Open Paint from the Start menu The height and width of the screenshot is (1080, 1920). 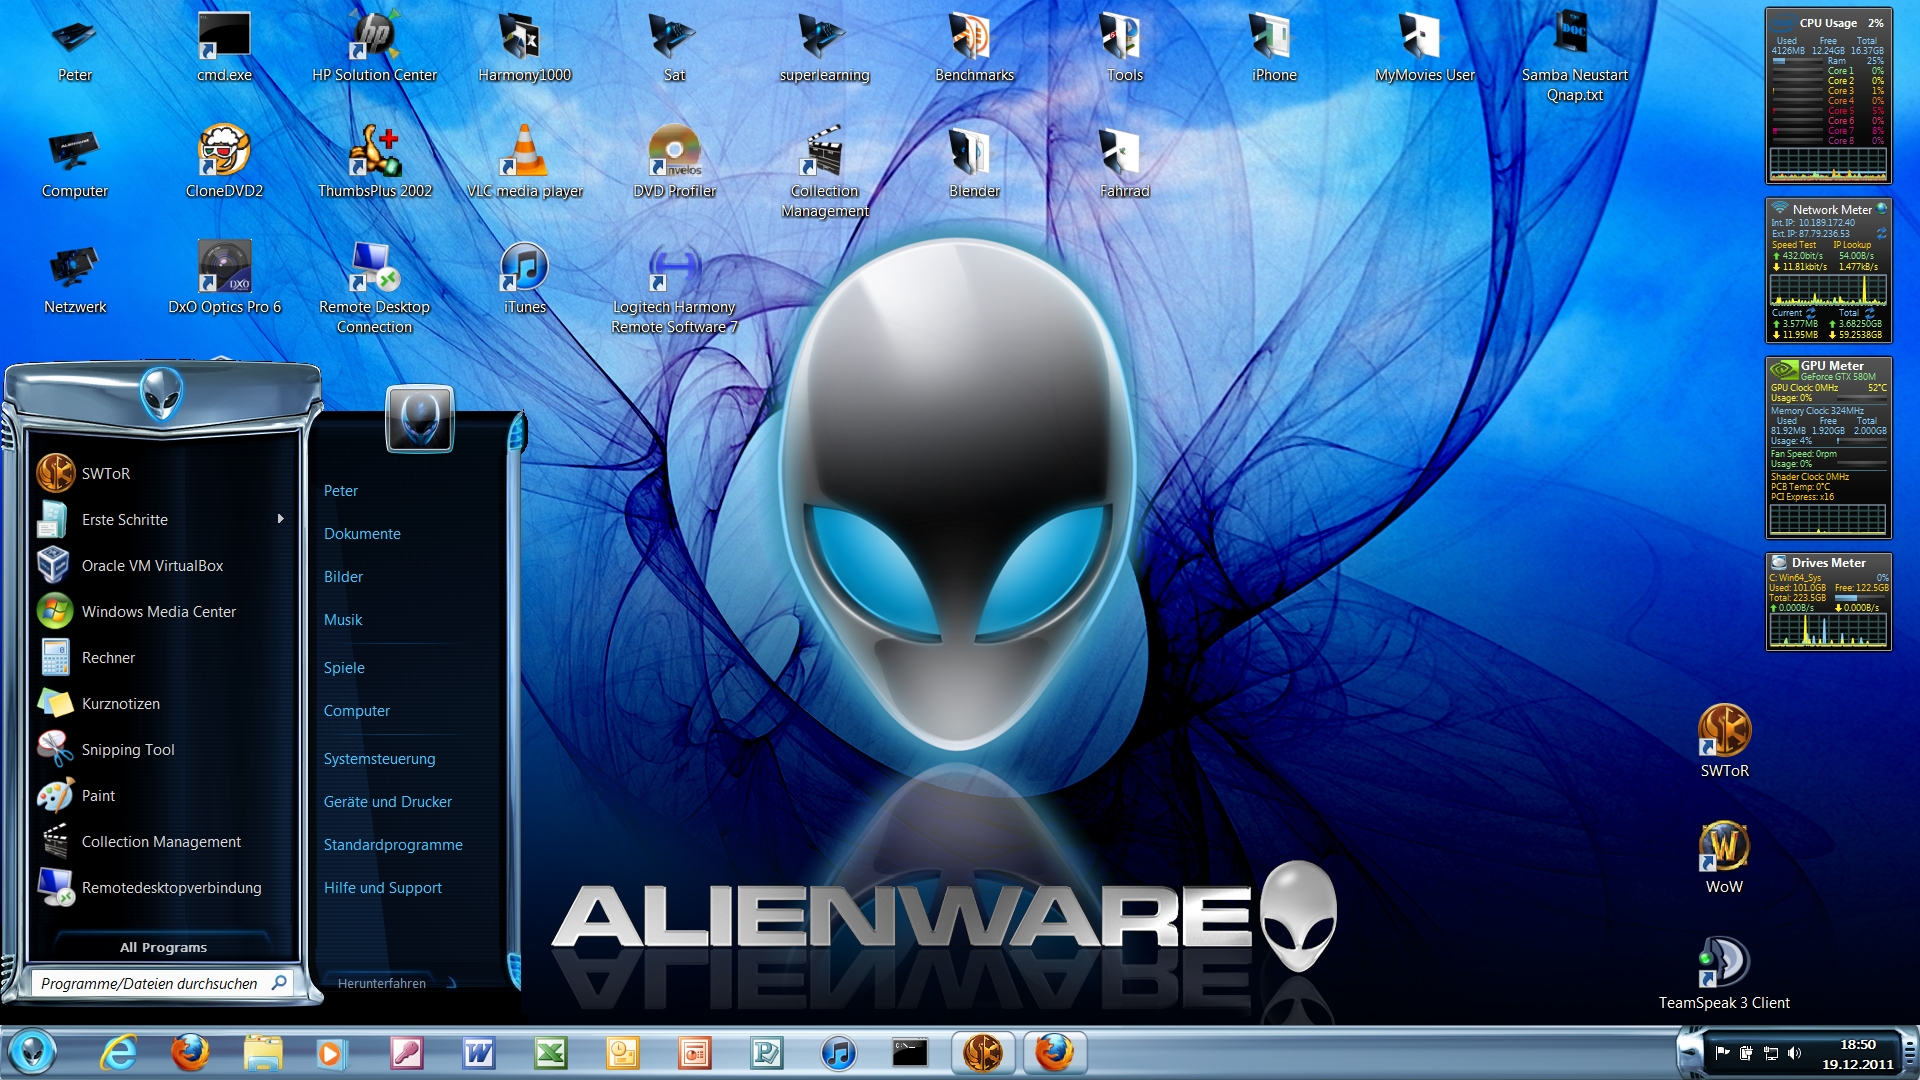click(165, 795)
